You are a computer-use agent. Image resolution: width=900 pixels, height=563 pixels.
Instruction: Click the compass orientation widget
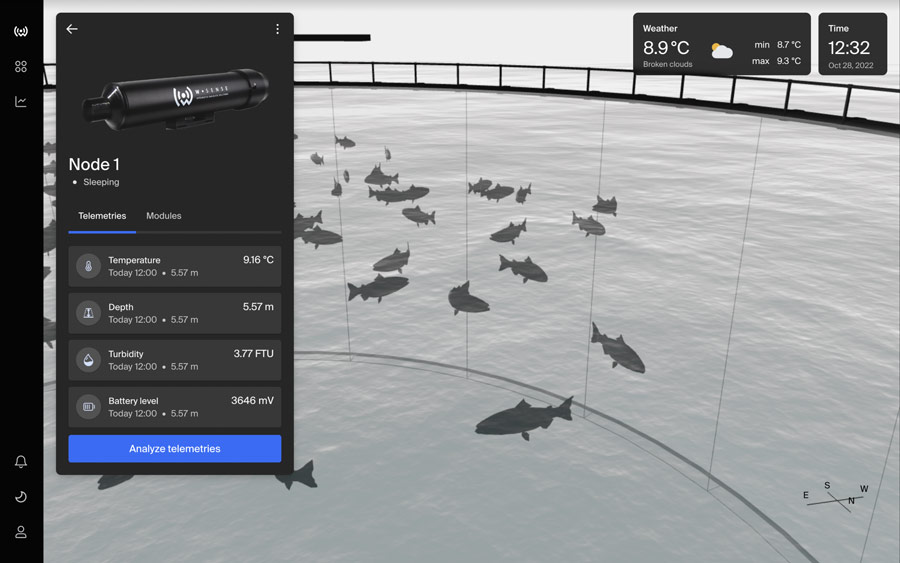(836, 496)
